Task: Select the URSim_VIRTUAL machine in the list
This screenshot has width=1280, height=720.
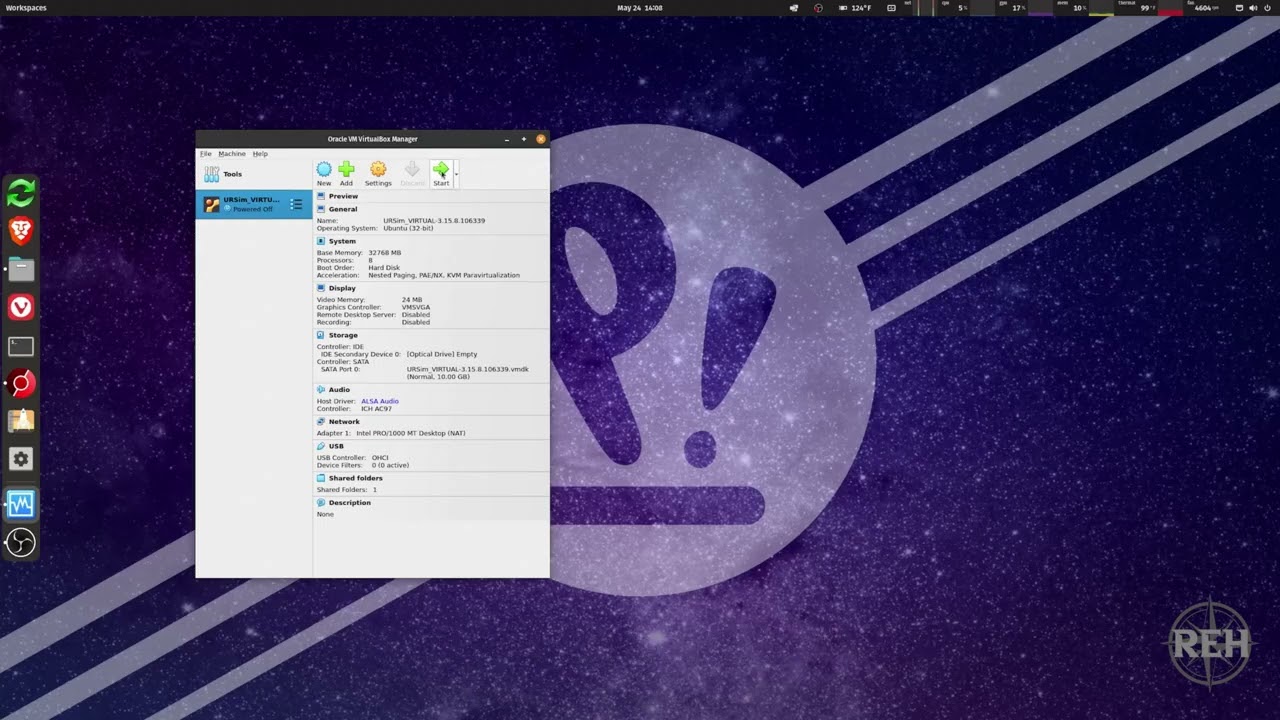Action: pyautogui.click(x=254, y=204)
